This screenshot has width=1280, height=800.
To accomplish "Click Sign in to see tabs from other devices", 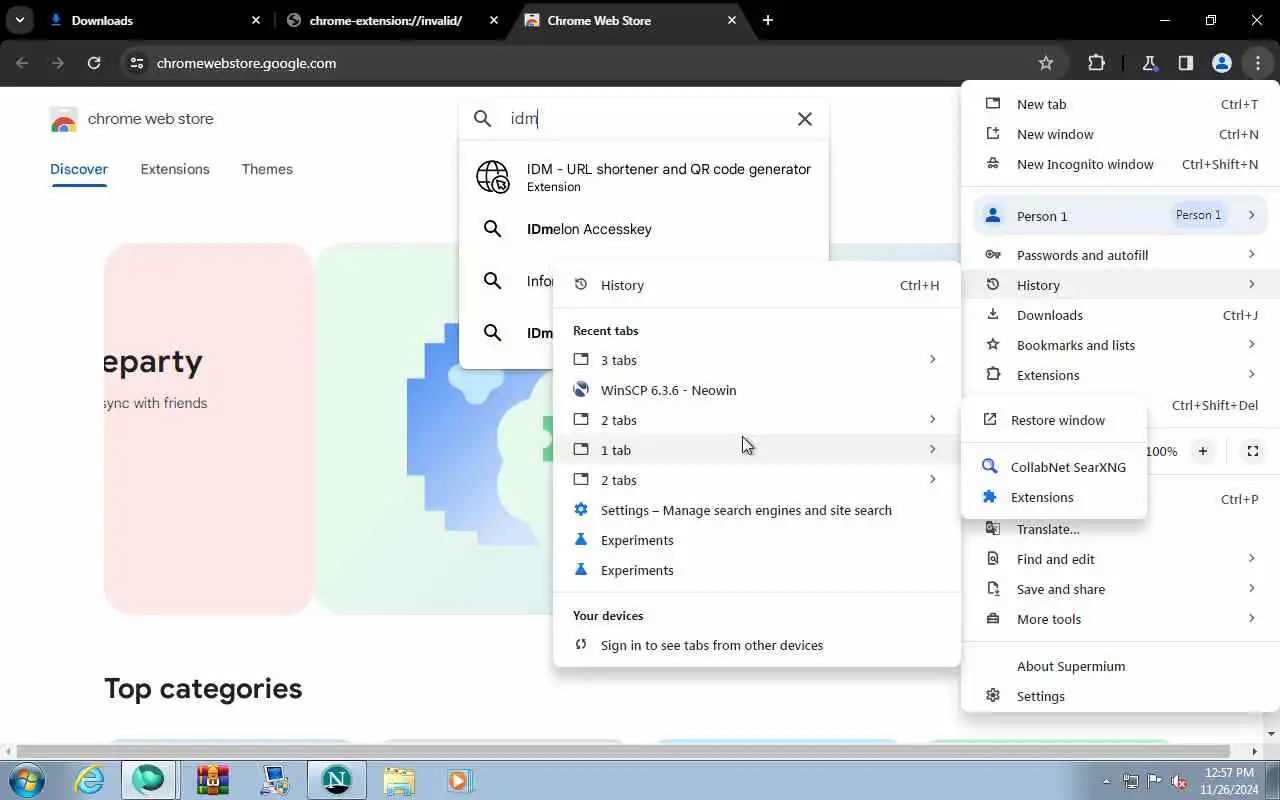I will 756,645.
